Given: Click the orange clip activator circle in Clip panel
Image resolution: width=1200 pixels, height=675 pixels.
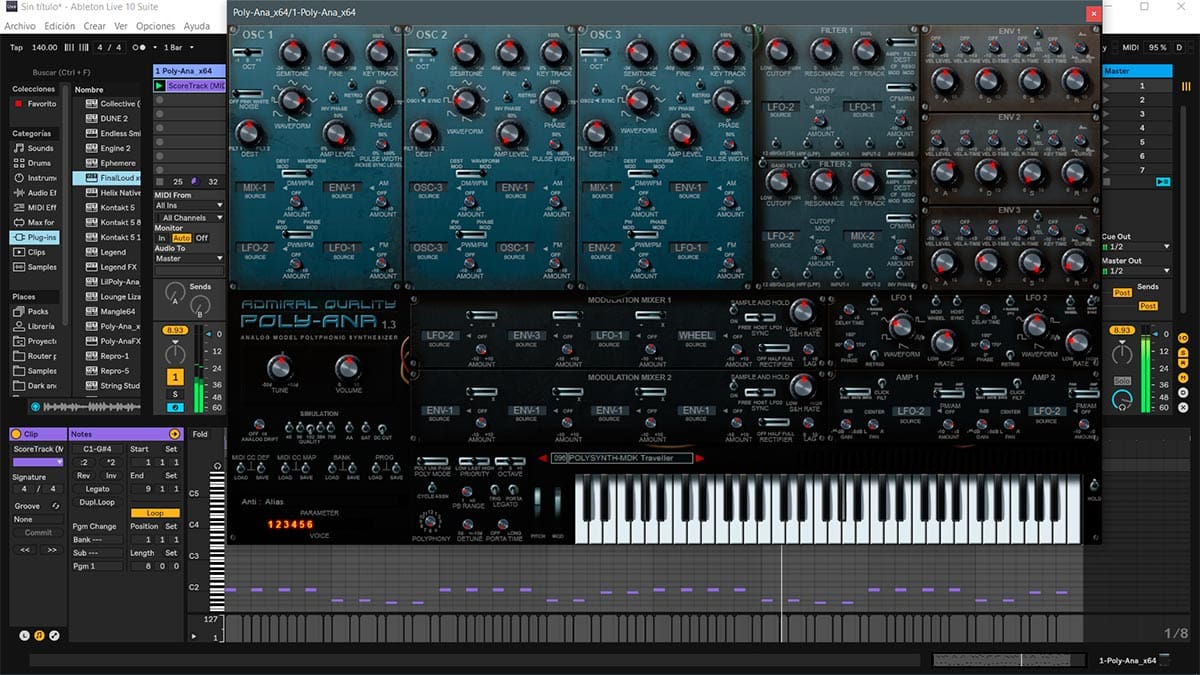Looking at the screenshot, I should pyautogui.click(x=17, y=434).
